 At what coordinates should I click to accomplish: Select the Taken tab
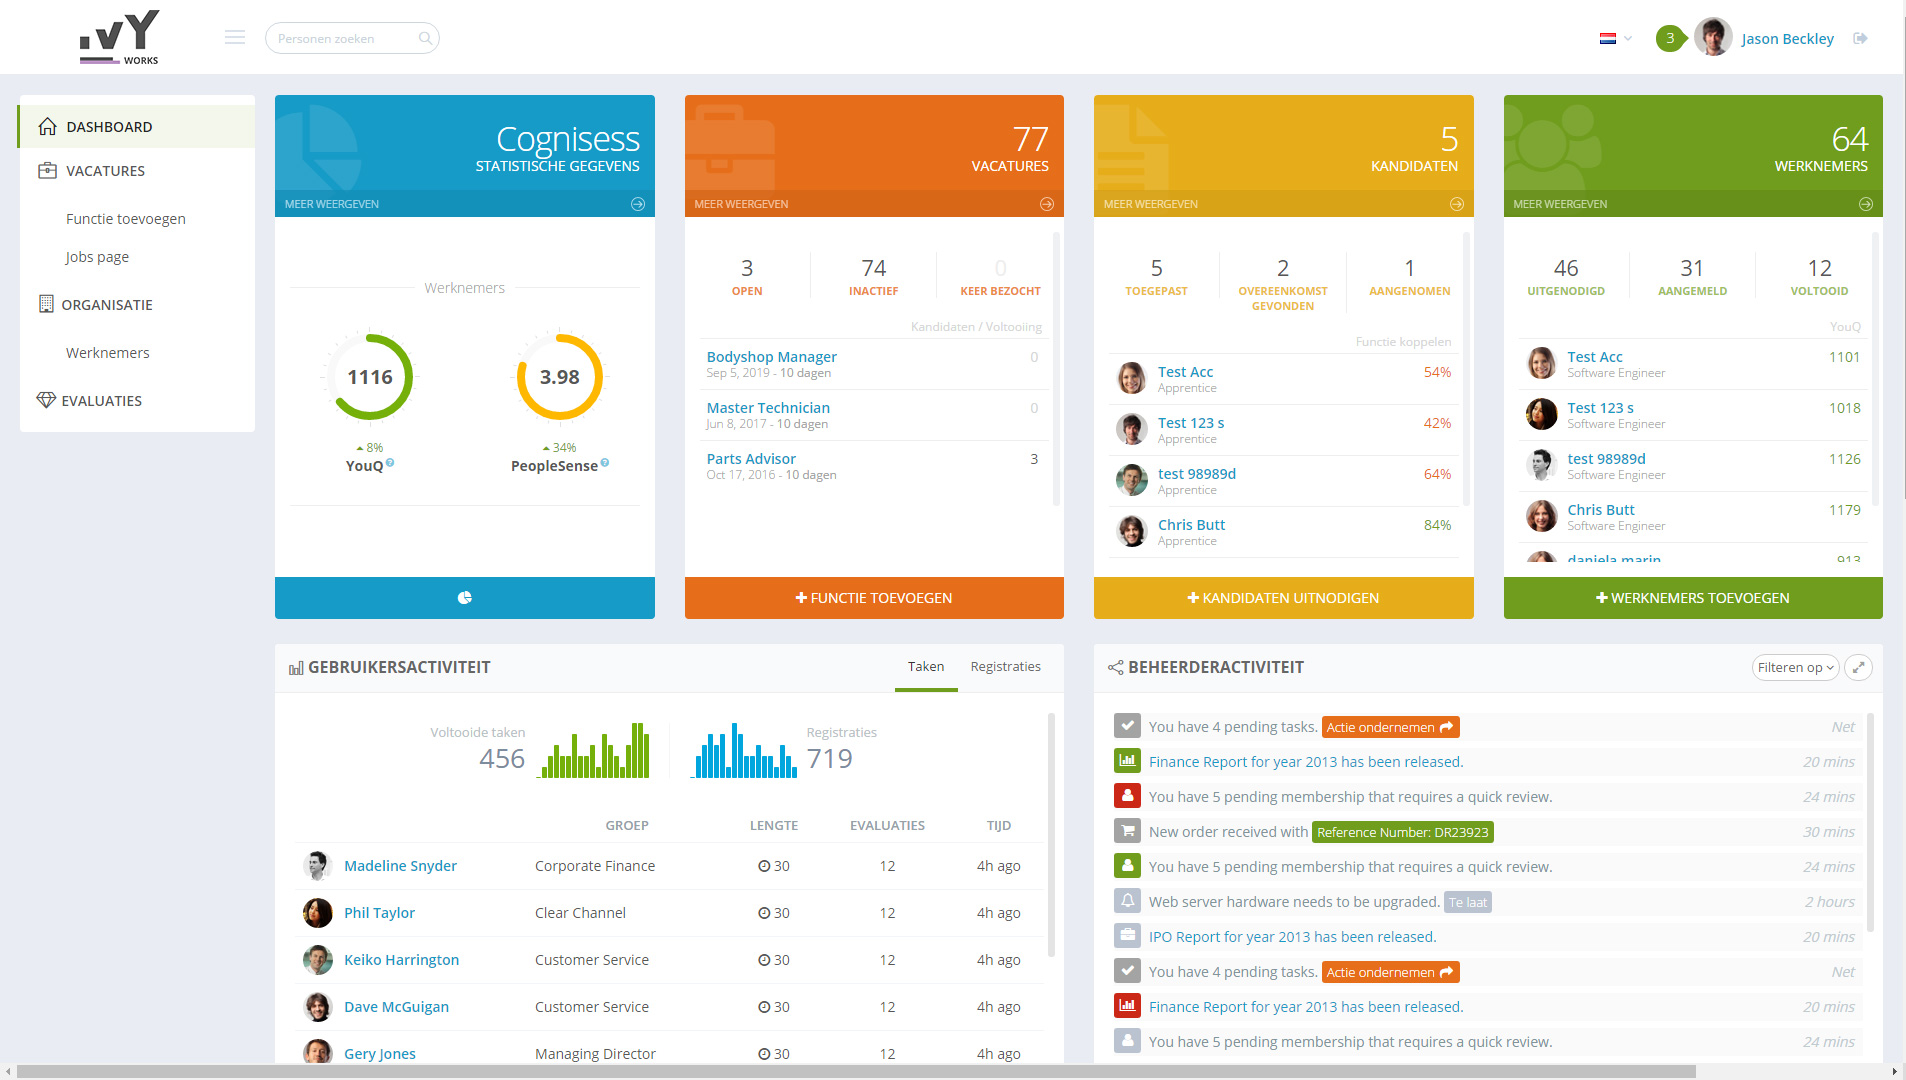click(925, 666)
